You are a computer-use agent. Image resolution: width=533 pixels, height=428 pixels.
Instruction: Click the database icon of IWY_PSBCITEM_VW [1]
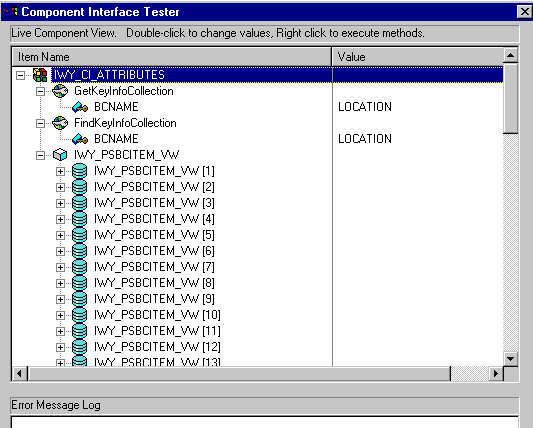pyautogui.click(x=80, y=171)
